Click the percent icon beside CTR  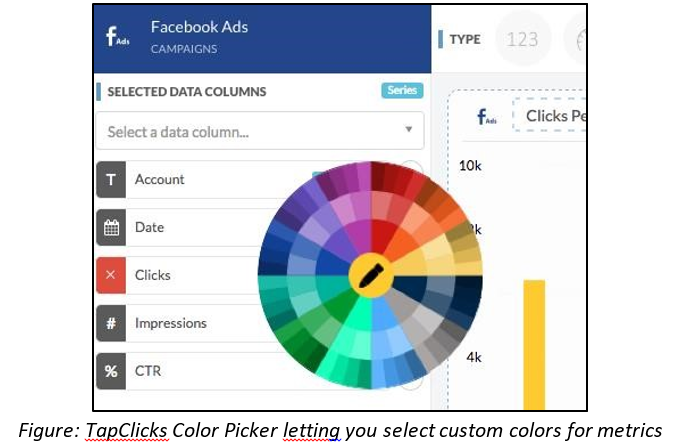tap(111, 371)
